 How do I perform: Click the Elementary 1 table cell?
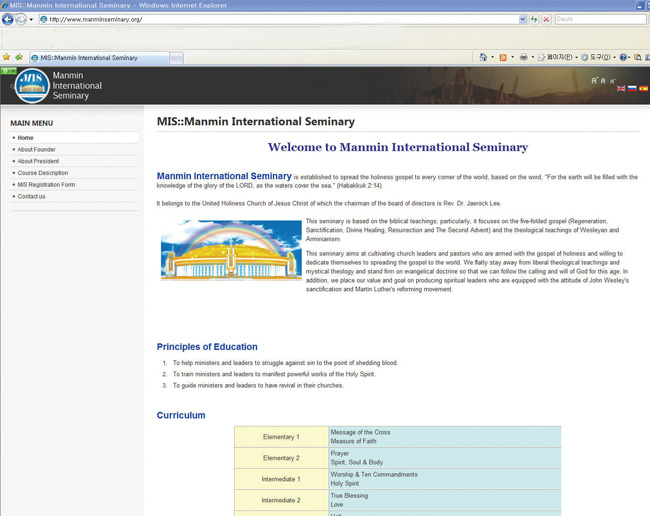point(281,437)
